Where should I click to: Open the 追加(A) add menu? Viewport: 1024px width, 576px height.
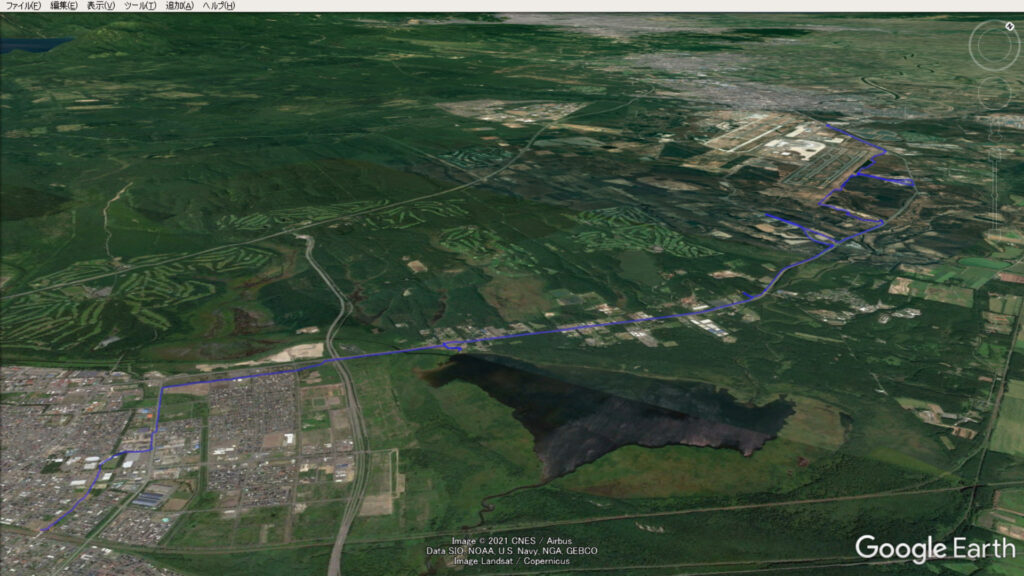[x=180, y=6]
